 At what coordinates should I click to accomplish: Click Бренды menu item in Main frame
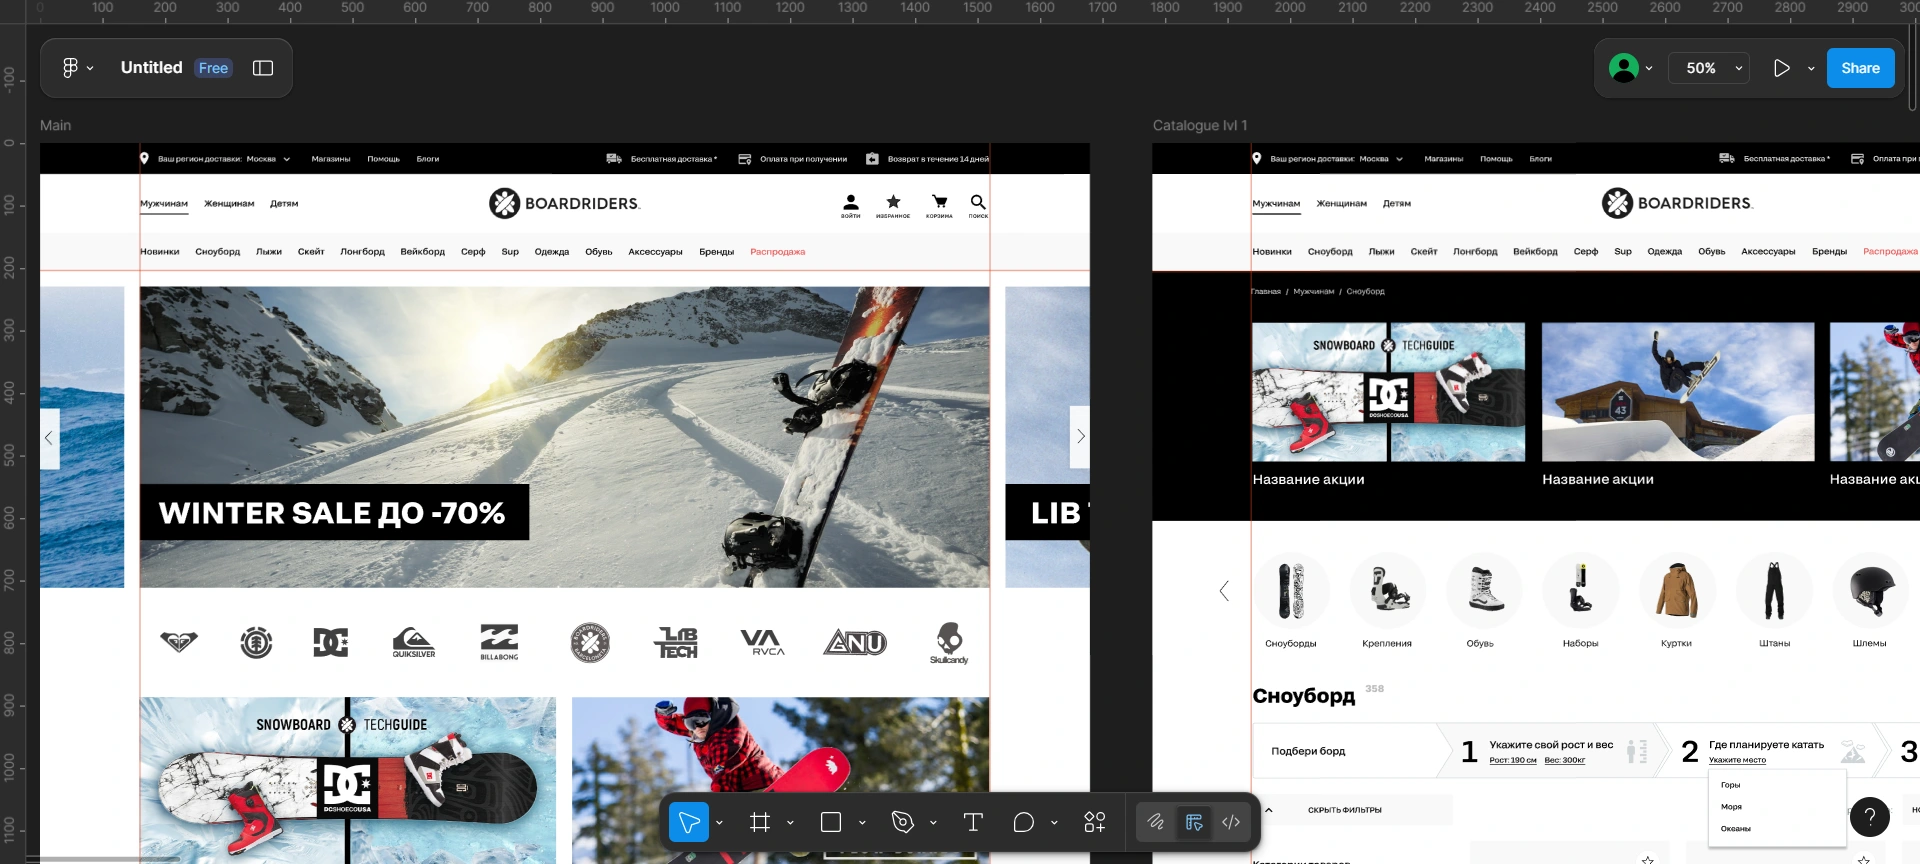(716, 252)
